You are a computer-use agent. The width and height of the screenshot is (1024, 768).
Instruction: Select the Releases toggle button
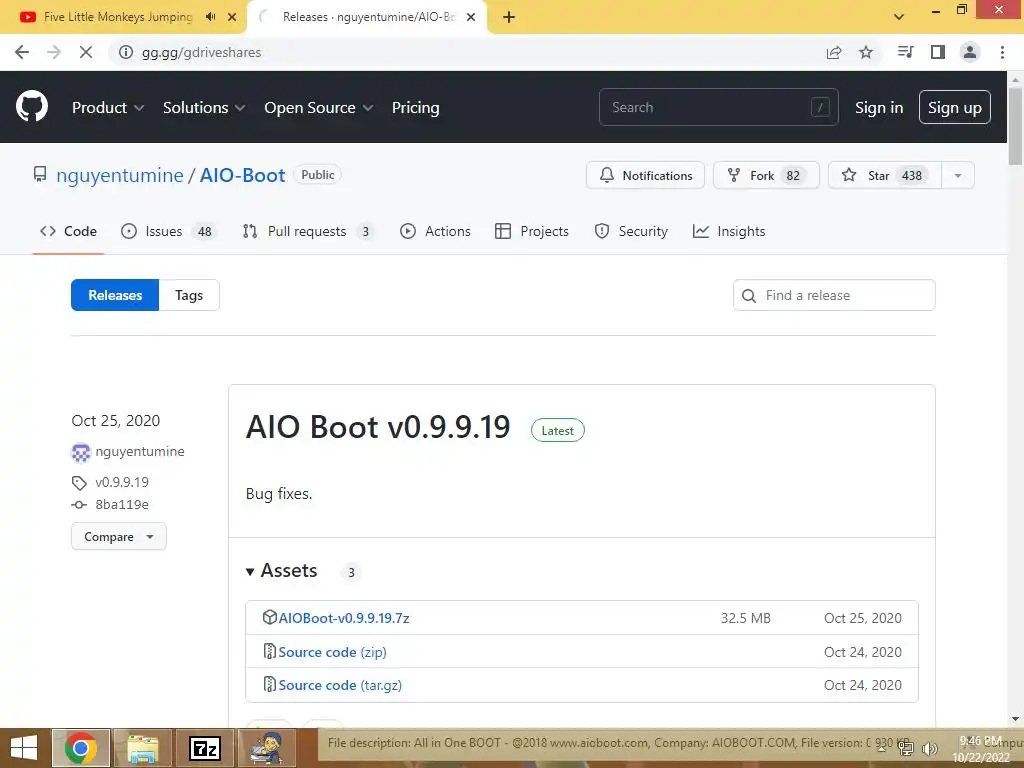115,295
